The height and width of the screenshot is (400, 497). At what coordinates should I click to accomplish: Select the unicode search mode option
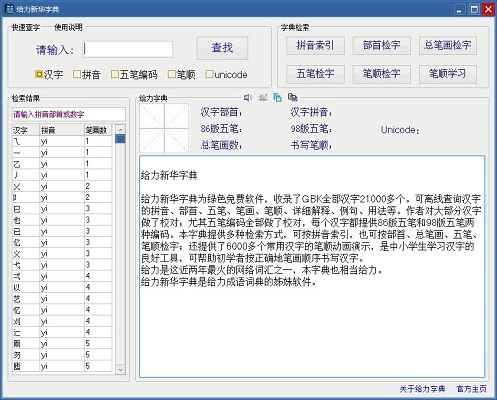coord(226,74)
